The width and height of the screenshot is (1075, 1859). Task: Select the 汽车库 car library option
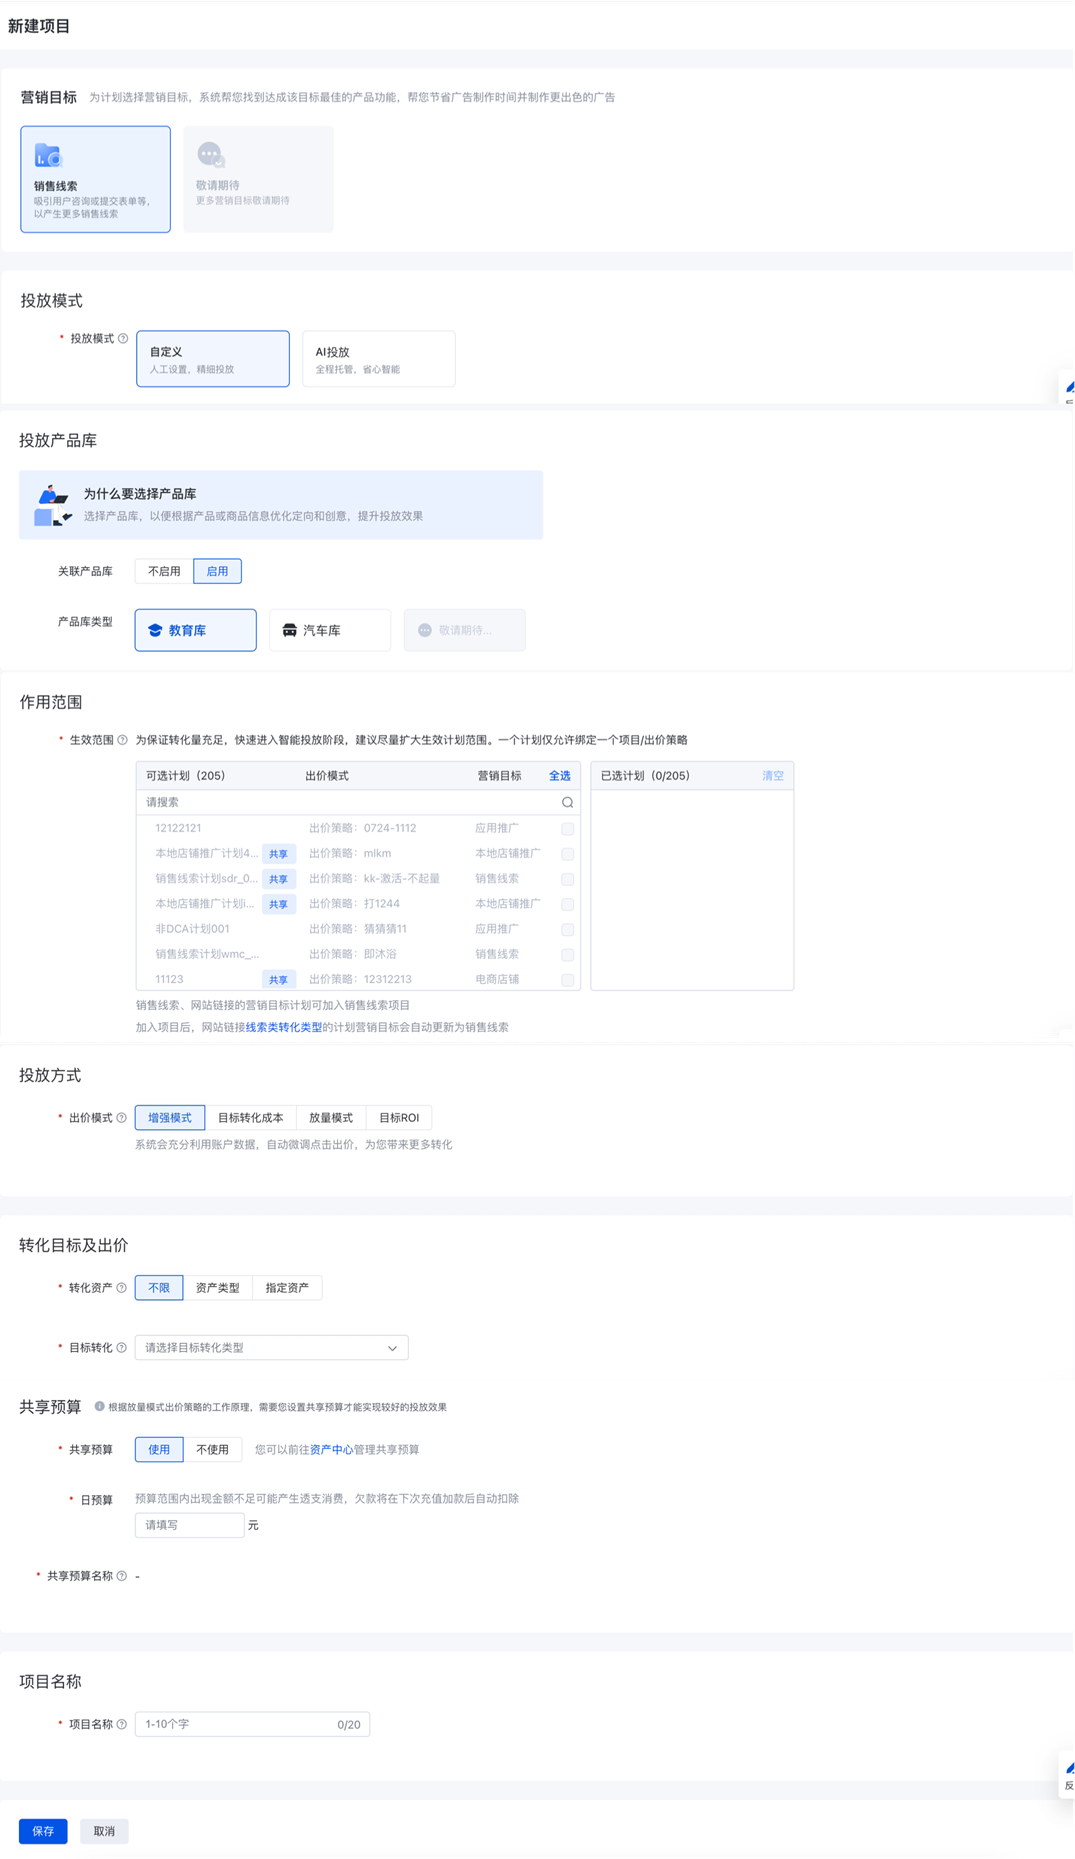[329, 630]
